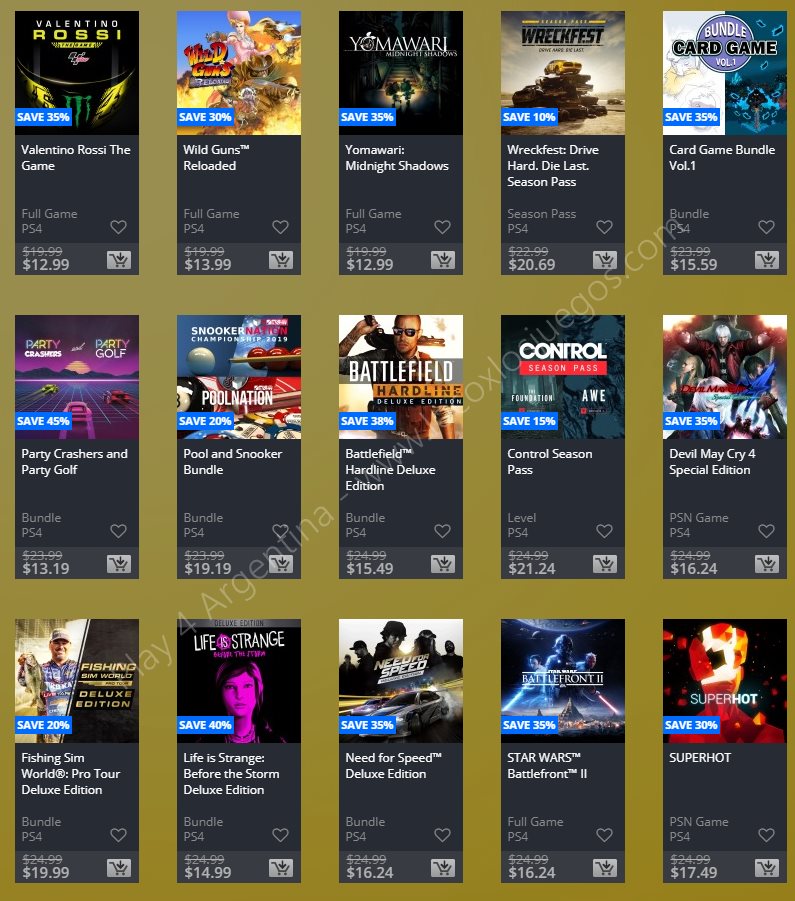The height and width of the screenshot is (901, 795).
Task: Add SUPERHOT to cart
Action: pyautogui.click(x=767, y=868)
